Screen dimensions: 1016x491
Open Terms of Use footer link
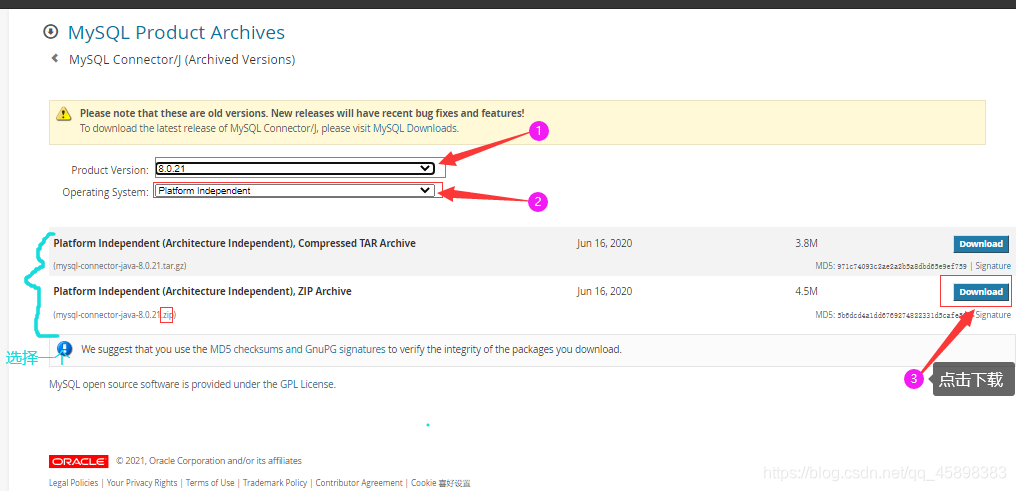[x=210, y=483]
